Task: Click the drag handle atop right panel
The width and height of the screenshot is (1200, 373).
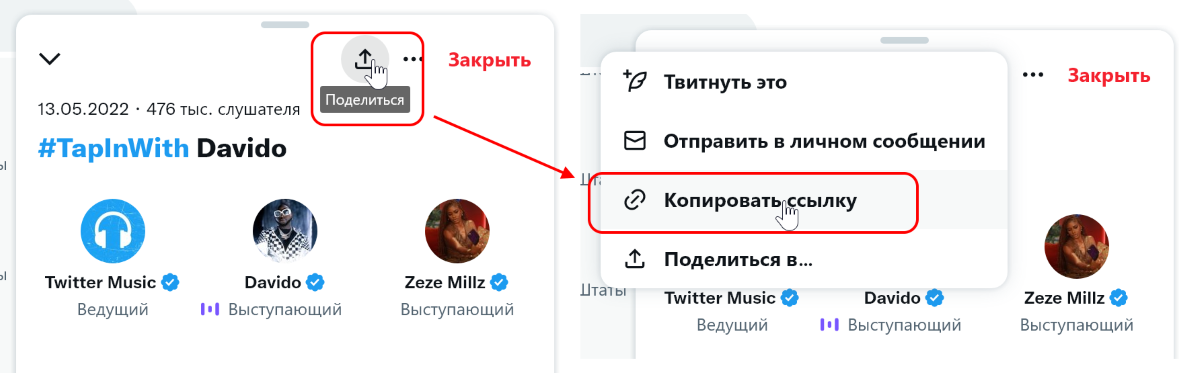Action: tap(905, 39)
